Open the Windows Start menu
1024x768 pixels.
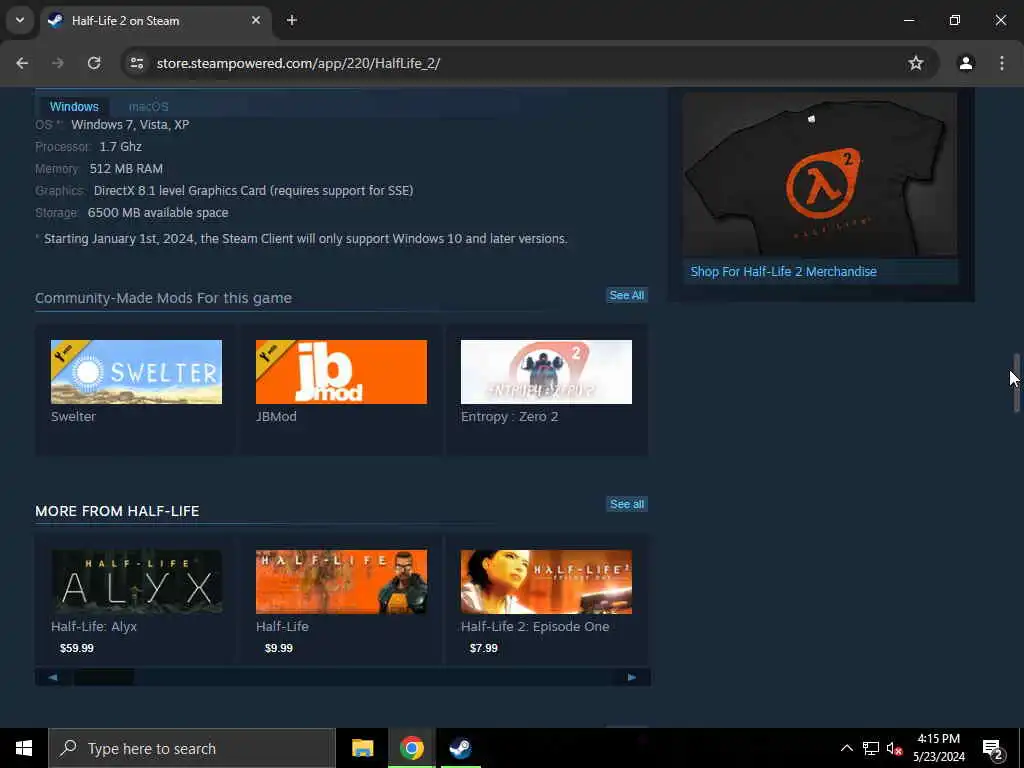24,748
